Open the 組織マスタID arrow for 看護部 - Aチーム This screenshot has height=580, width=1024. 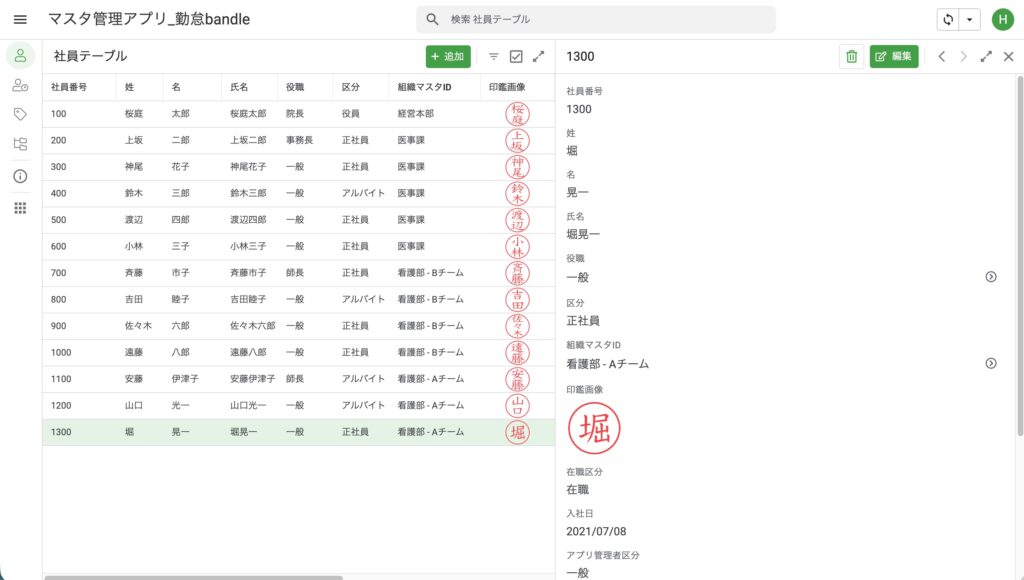pos(991,364)
